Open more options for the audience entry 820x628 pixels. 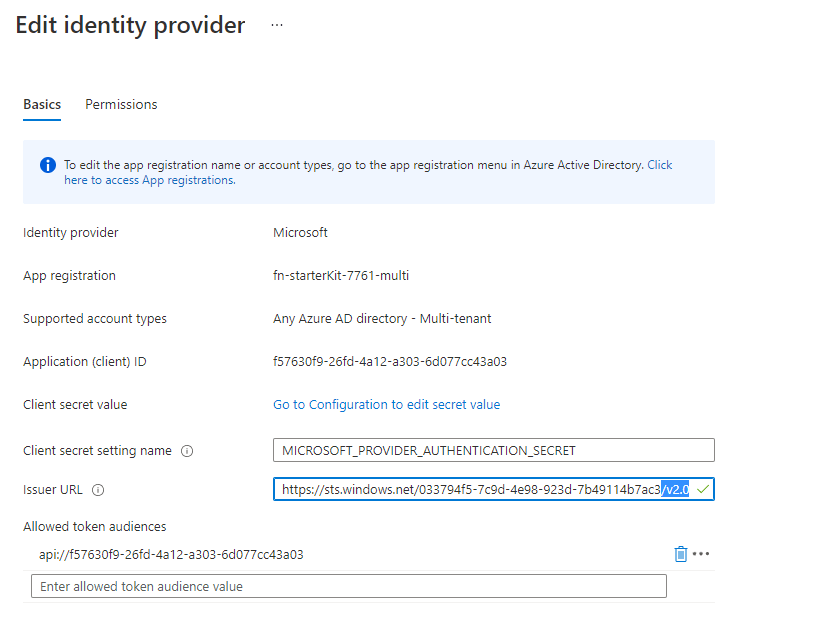click(701, 554)
